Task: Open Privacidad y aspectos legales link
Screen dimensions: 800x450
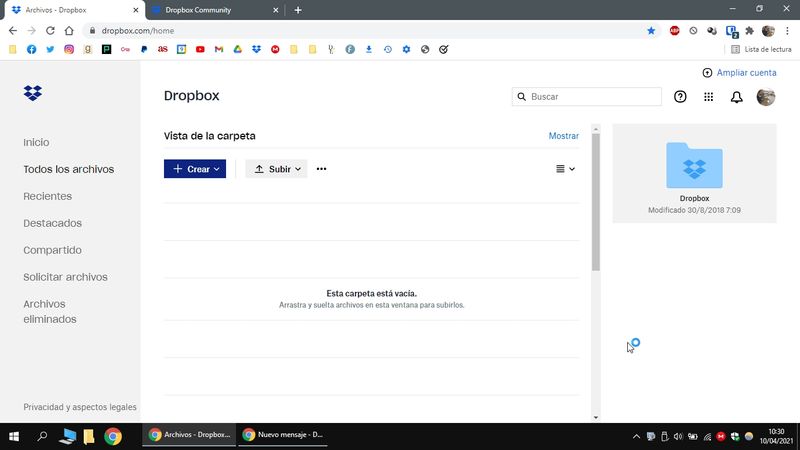Action: click(x=80, y=407)
